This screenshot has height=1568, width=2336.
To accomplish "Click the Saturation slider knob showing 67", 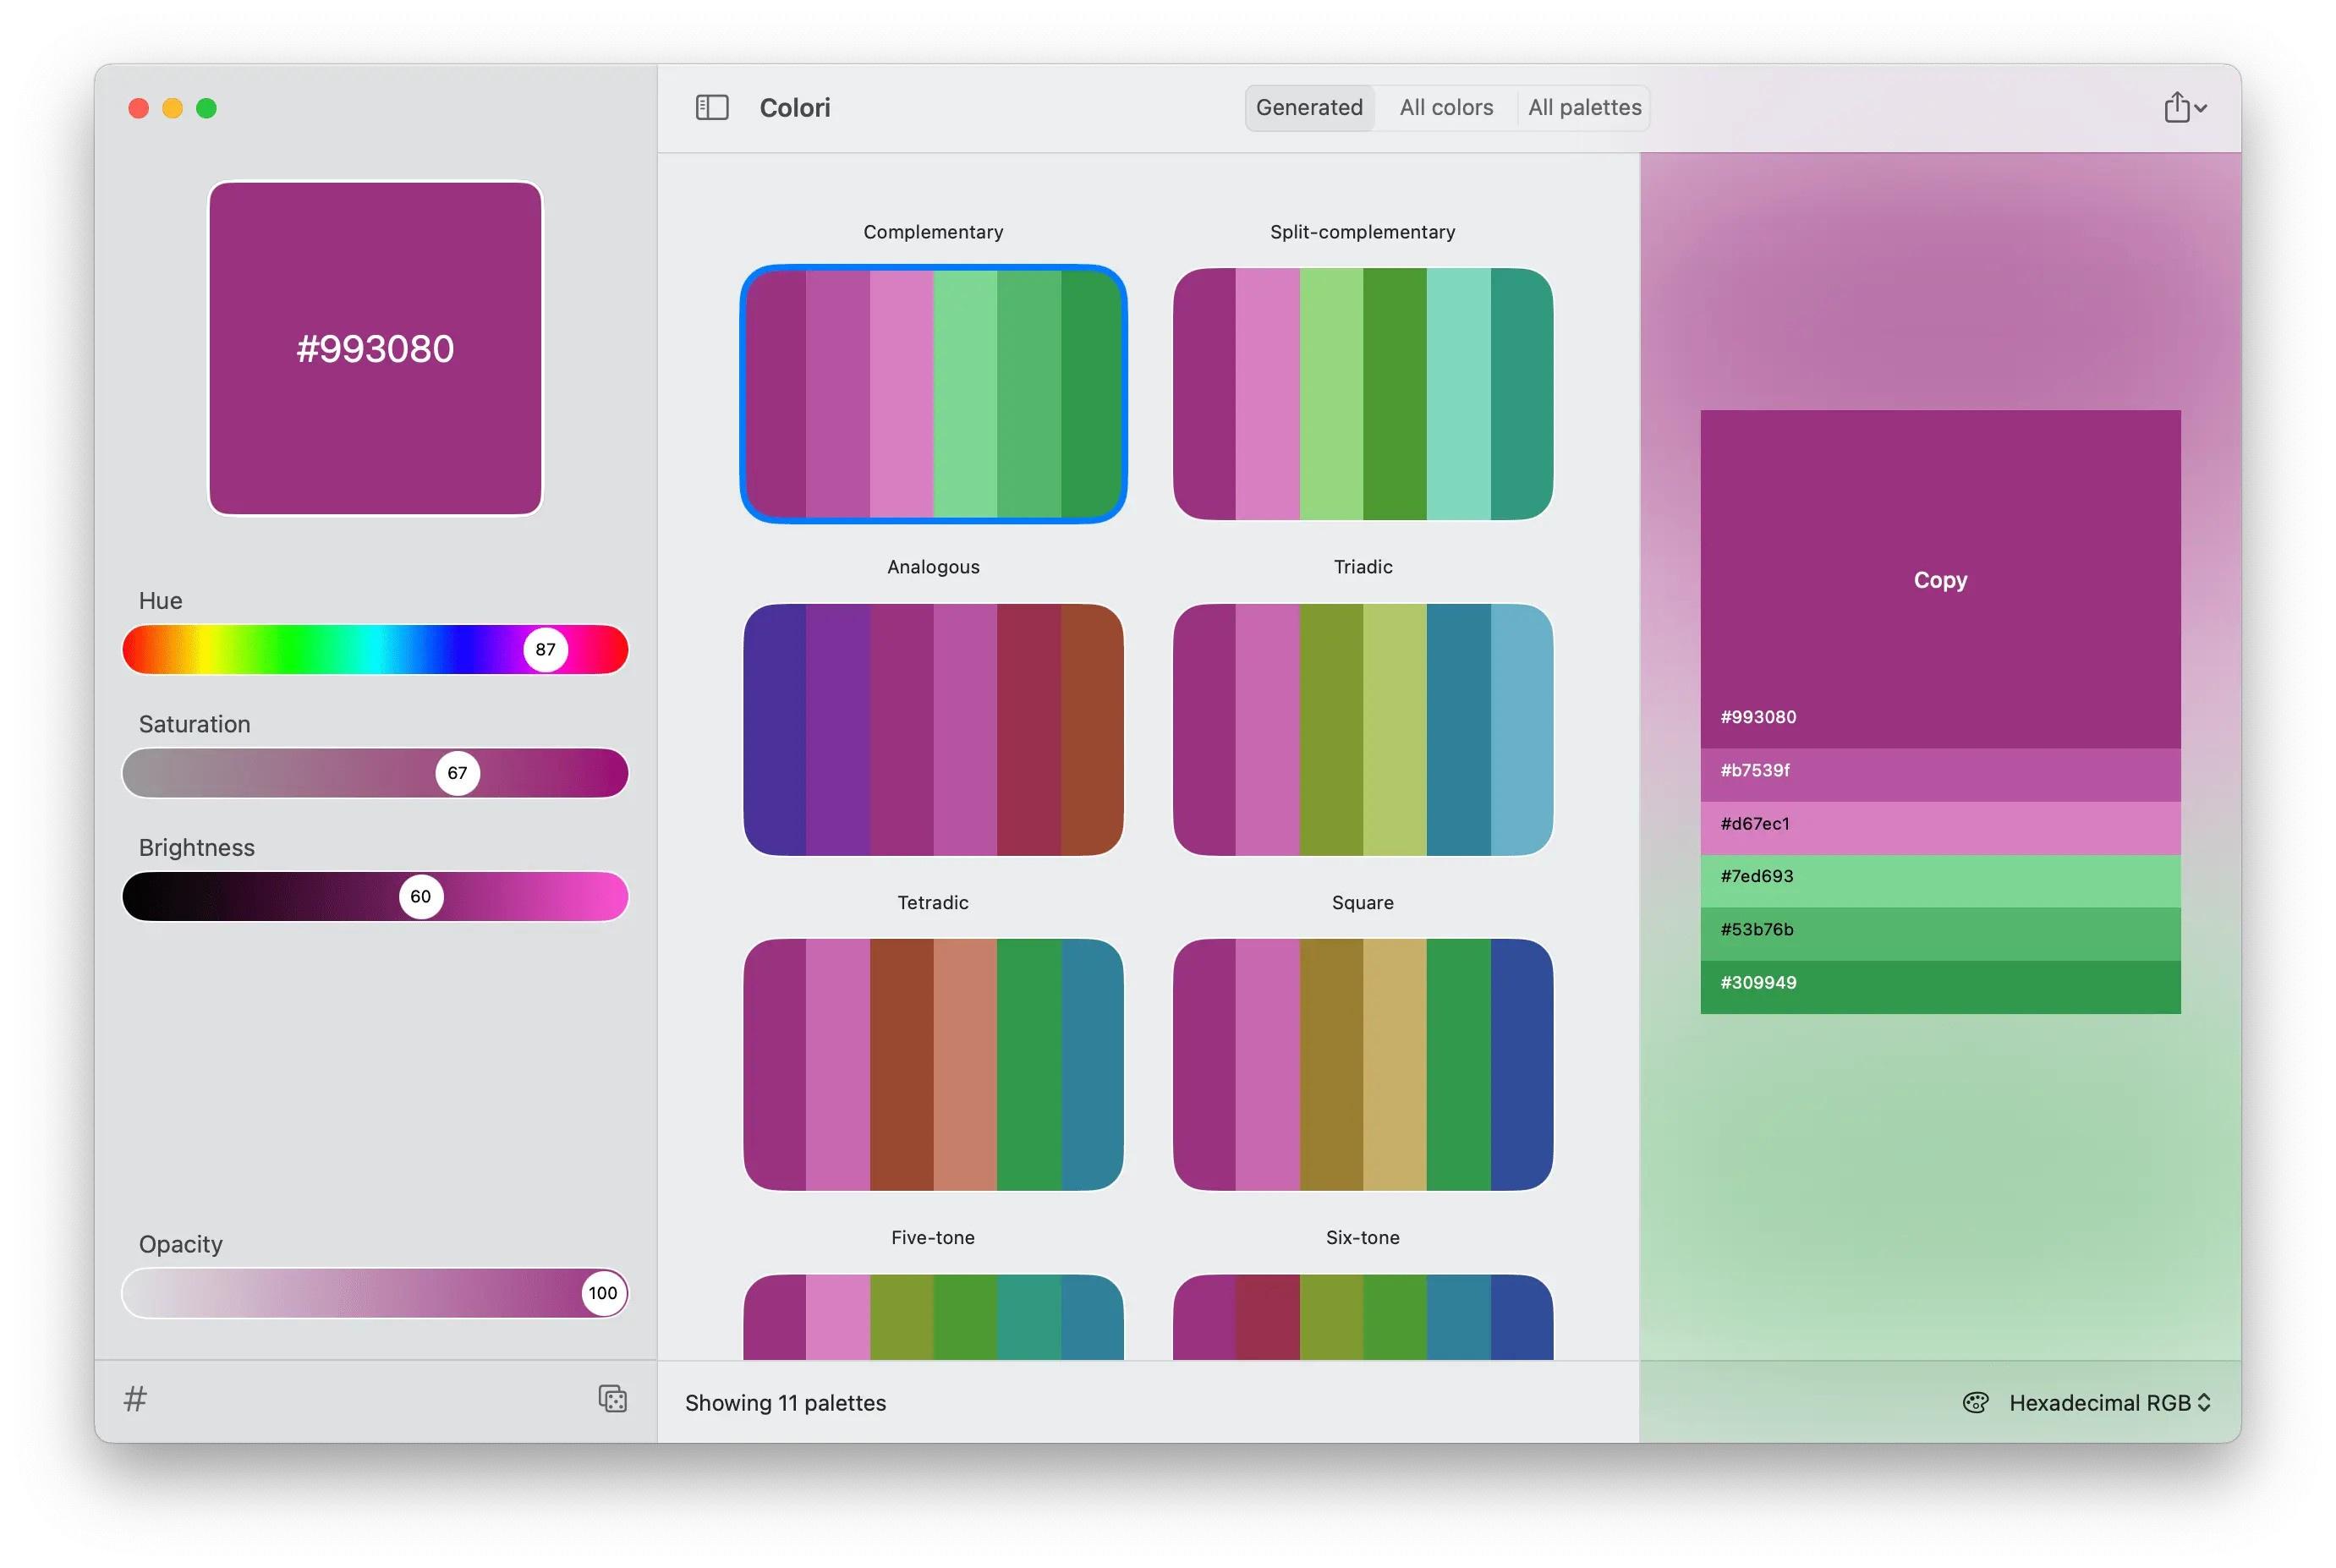I will tap(457, 773).
